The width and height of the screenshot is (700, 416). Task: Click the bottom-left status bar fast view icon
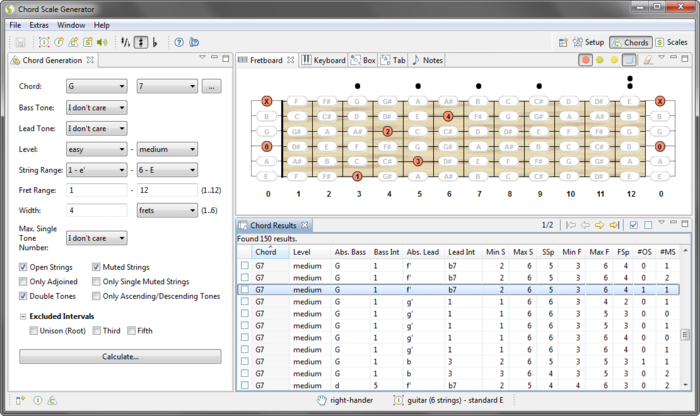tap(21, 400)
